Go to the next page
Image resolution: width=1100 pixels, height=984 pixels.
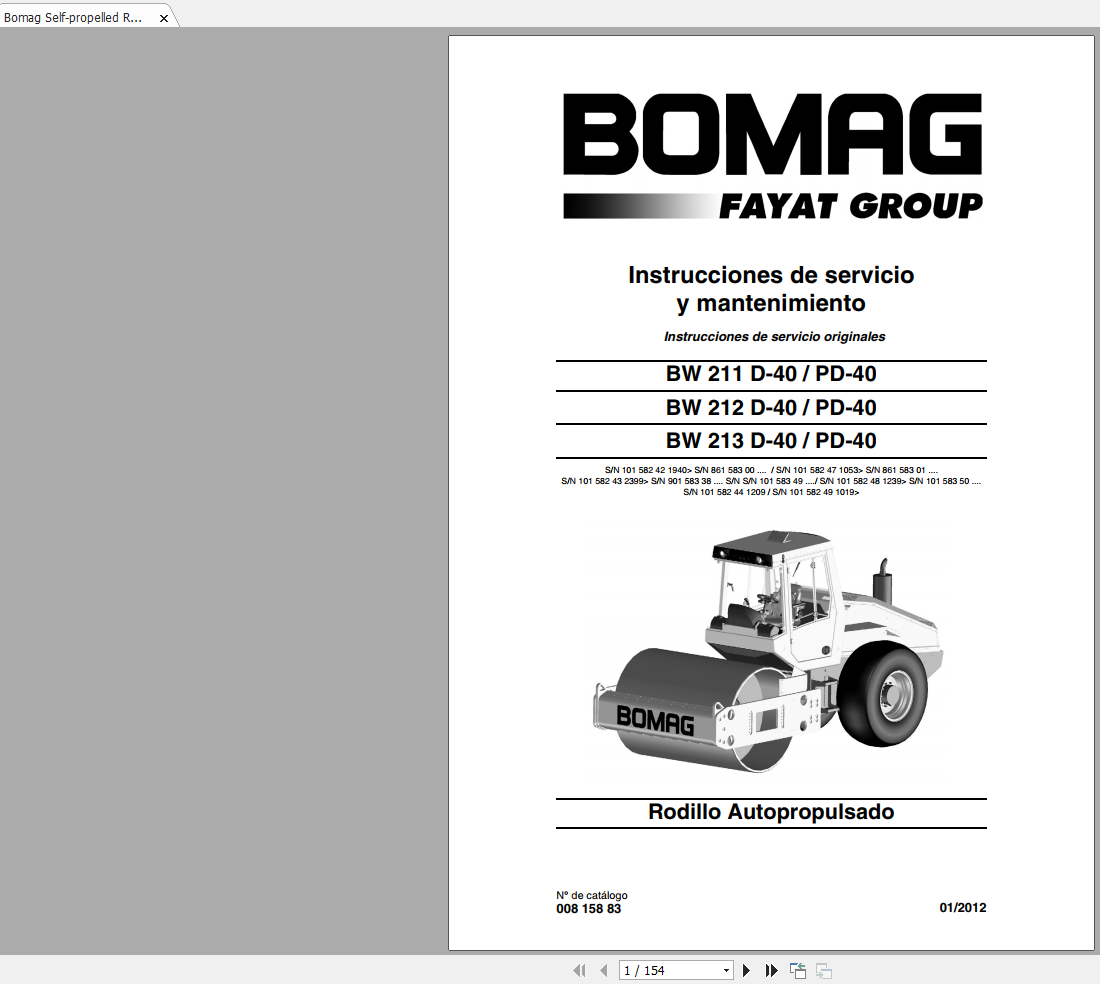746,971
